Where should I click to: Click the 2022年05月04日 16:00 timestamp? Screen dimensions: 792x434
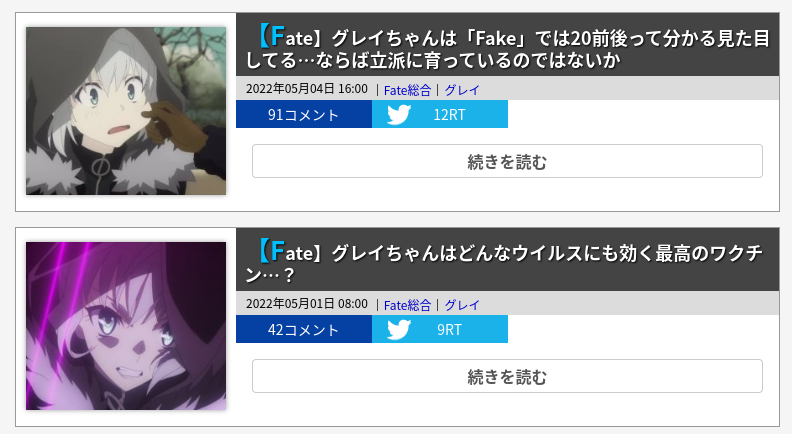coord(307,89)
